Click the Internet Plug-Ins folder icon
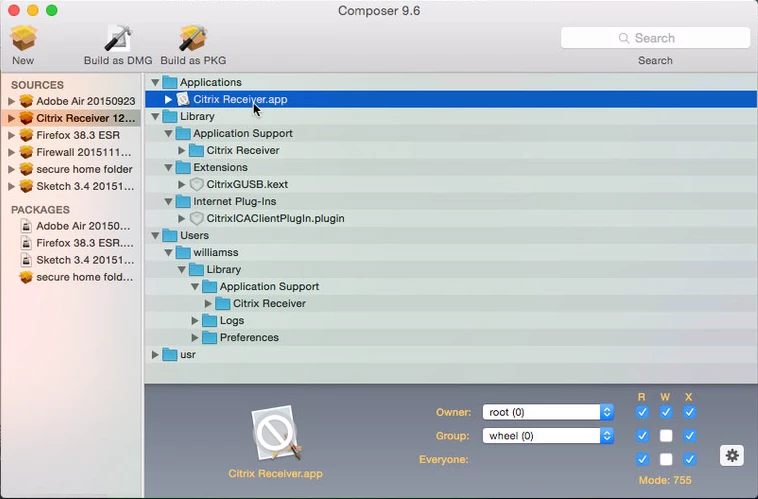 [x=183, y=201]
